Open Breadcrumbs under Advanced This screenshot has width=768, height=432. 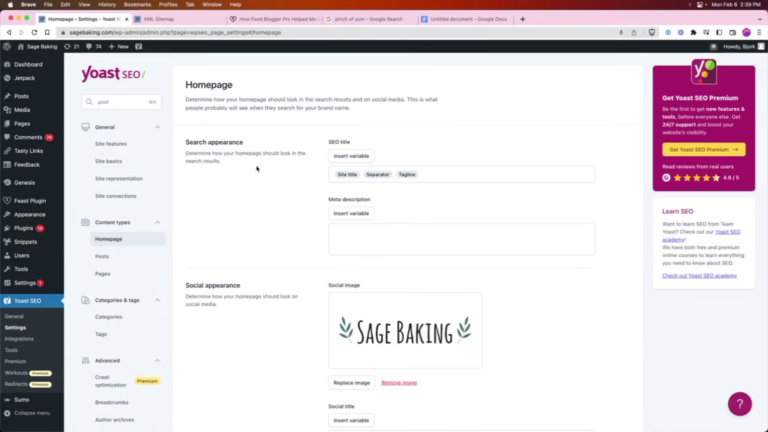click(112, 403)
